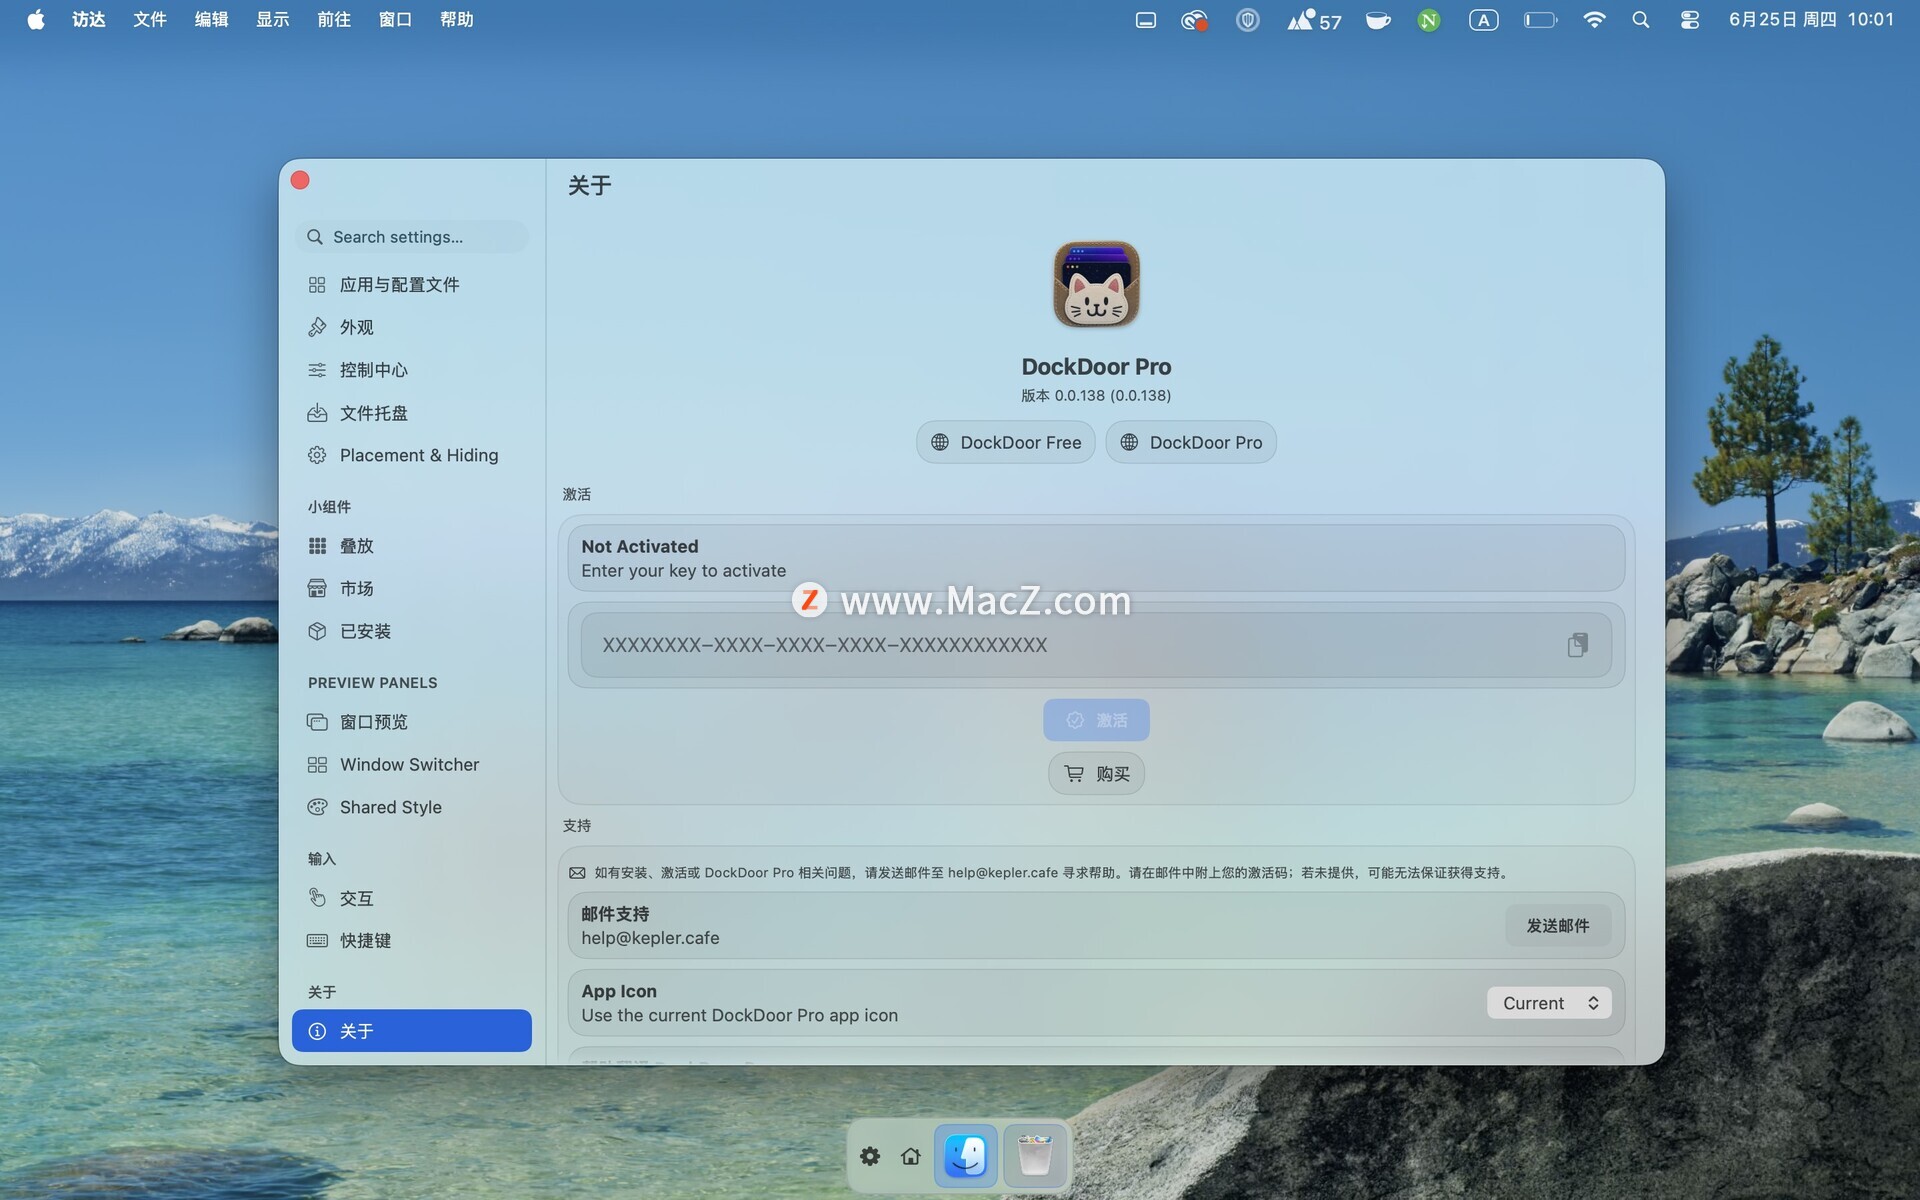Close the DockDoor settings window
This screenshot has height=1200, width=1920.
[x=300, y=180]
